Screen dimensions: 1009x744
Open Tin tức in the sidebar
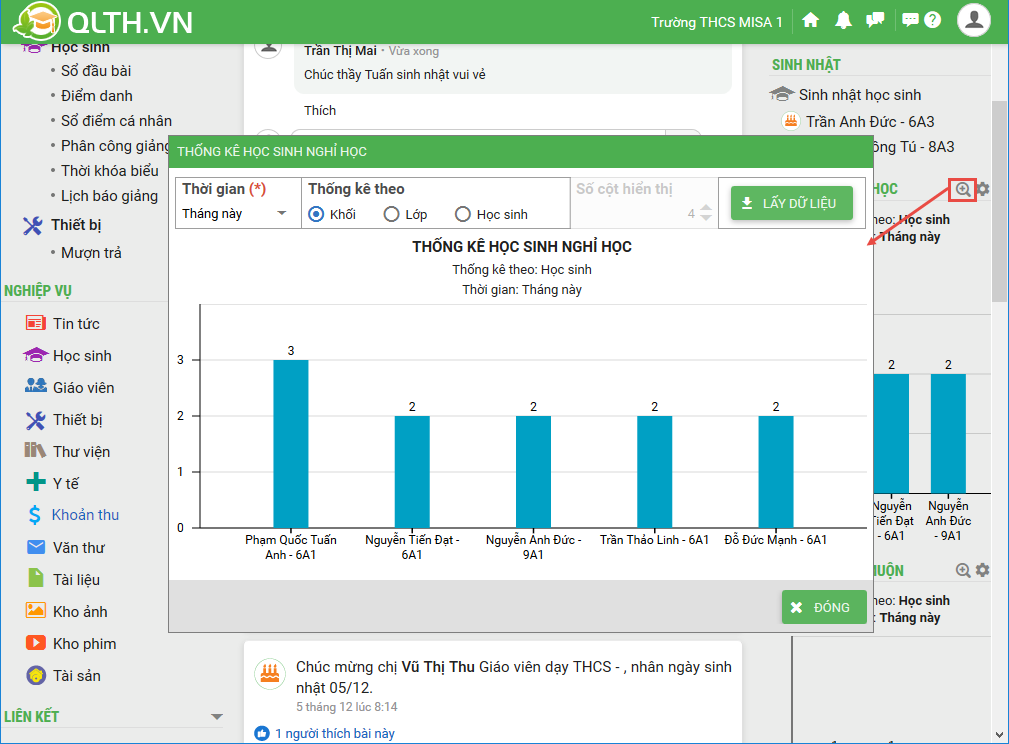76,323
